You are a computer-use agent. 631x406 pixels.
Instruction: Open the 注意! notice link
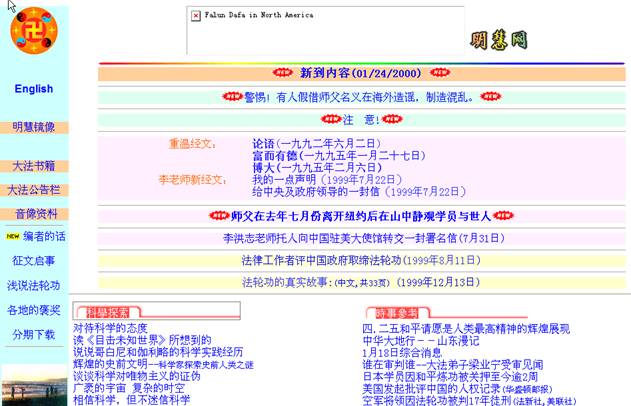361,120
